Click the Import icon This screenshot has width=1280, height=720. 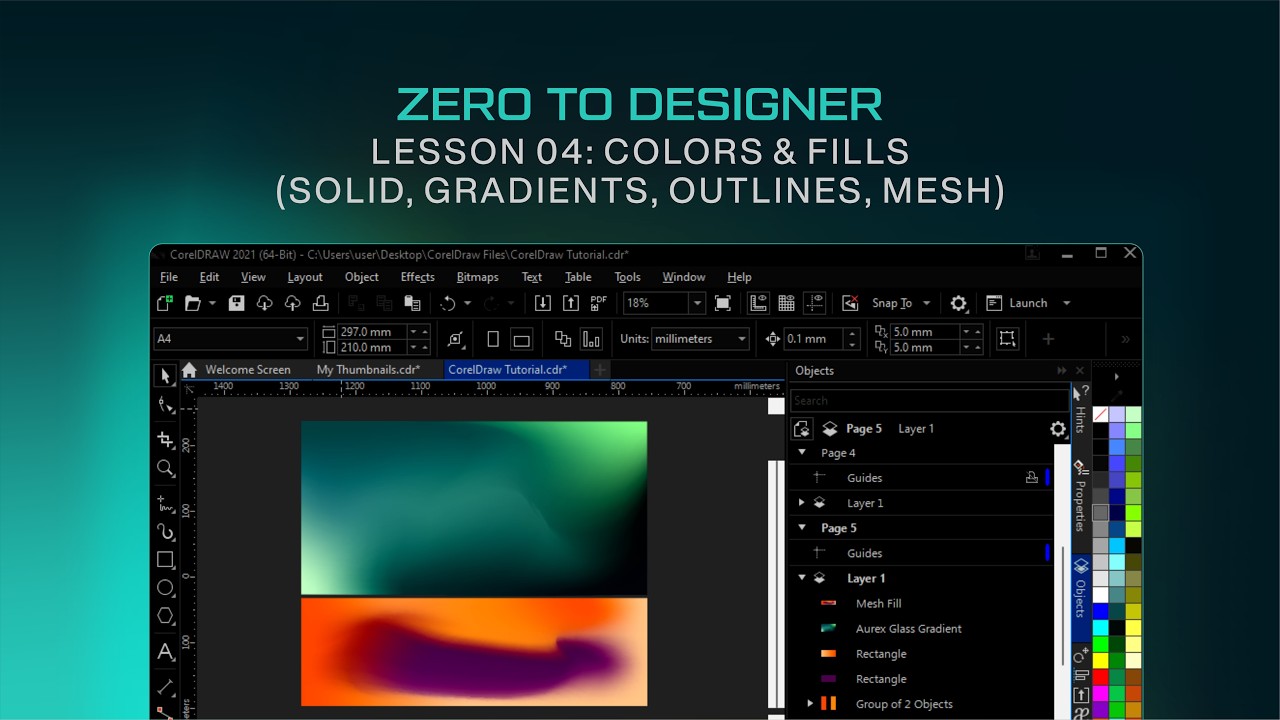(542, 303)
